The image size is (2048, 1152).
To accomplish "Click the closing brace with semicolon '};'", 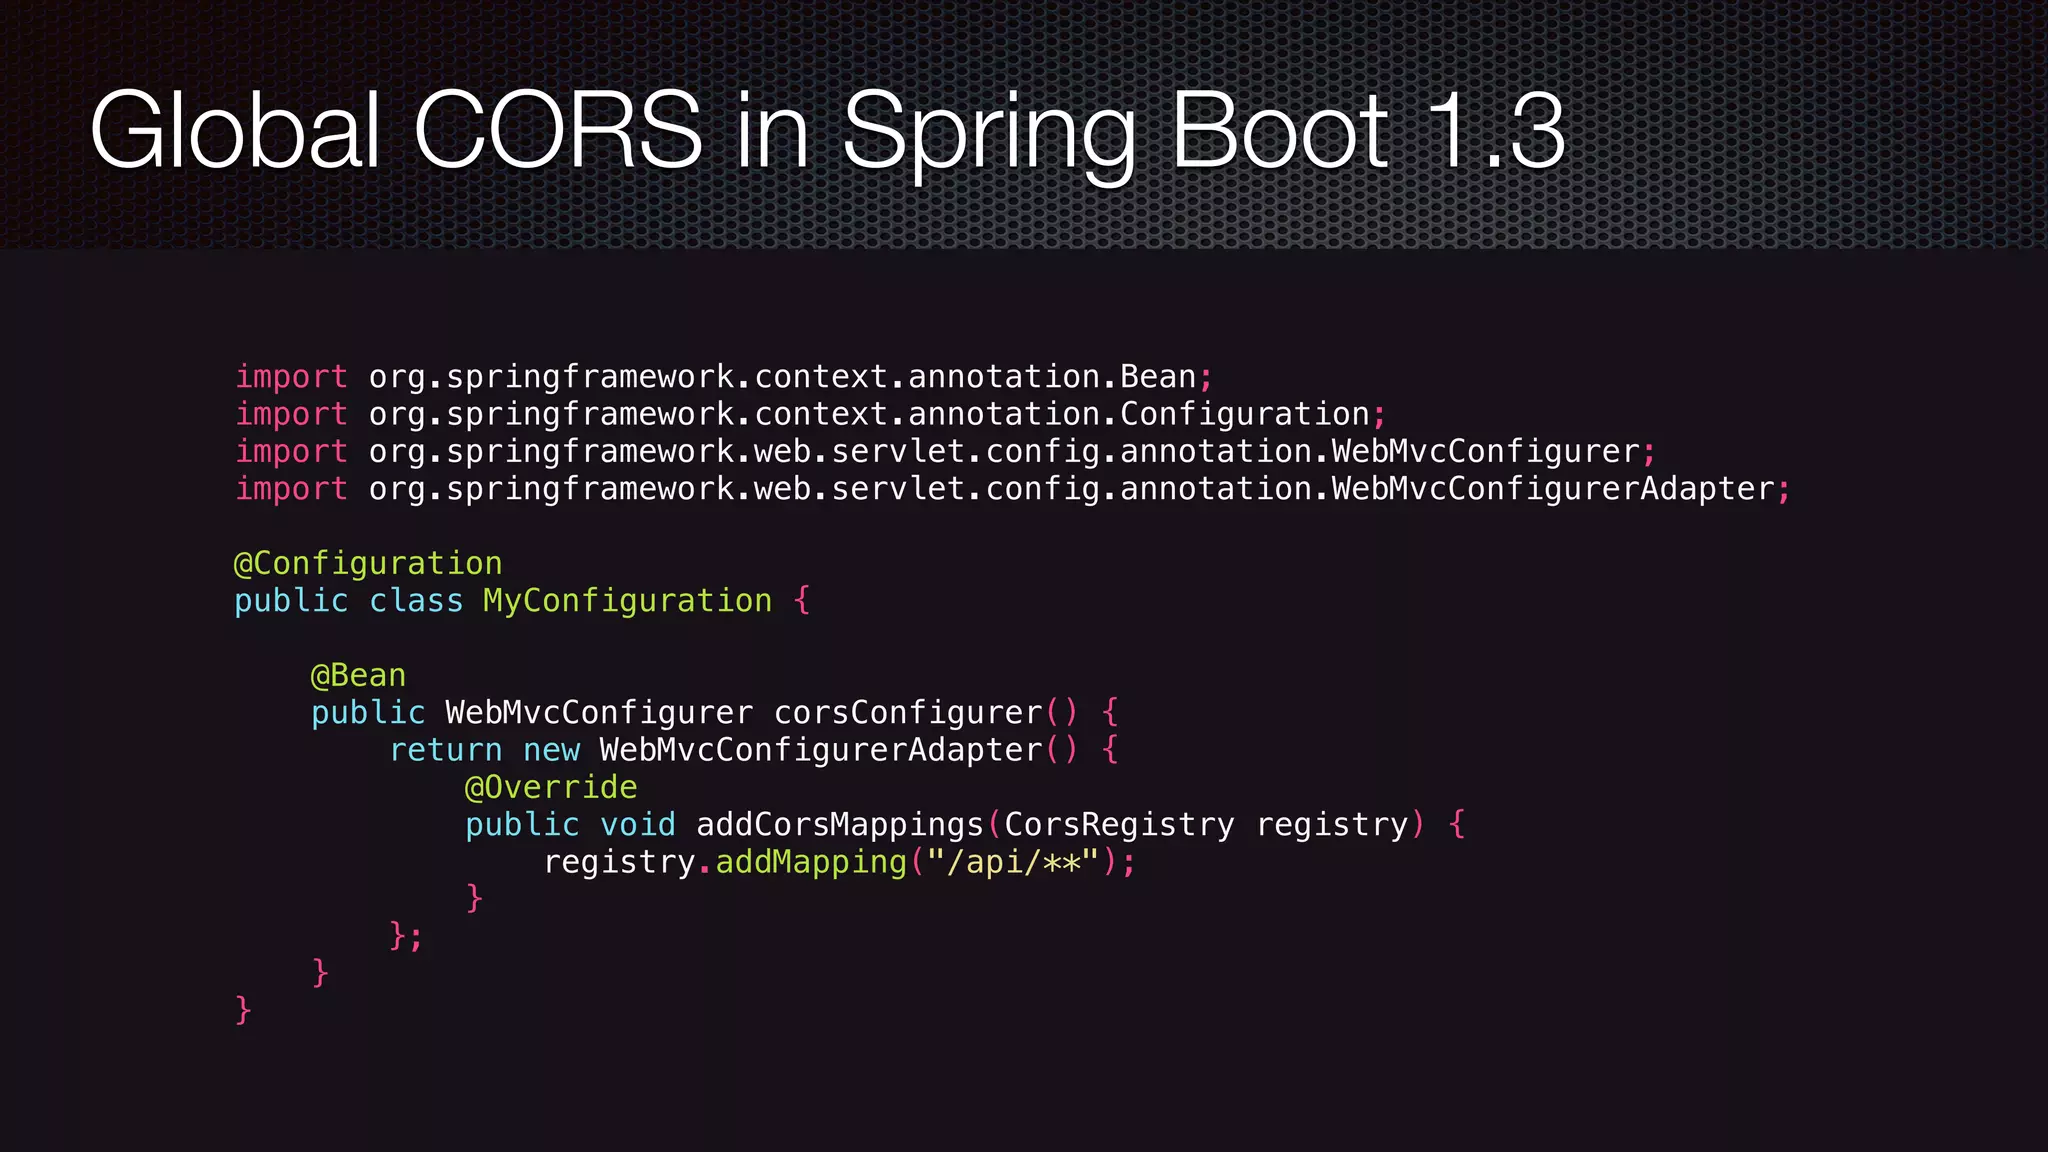I will click(406, 937).
